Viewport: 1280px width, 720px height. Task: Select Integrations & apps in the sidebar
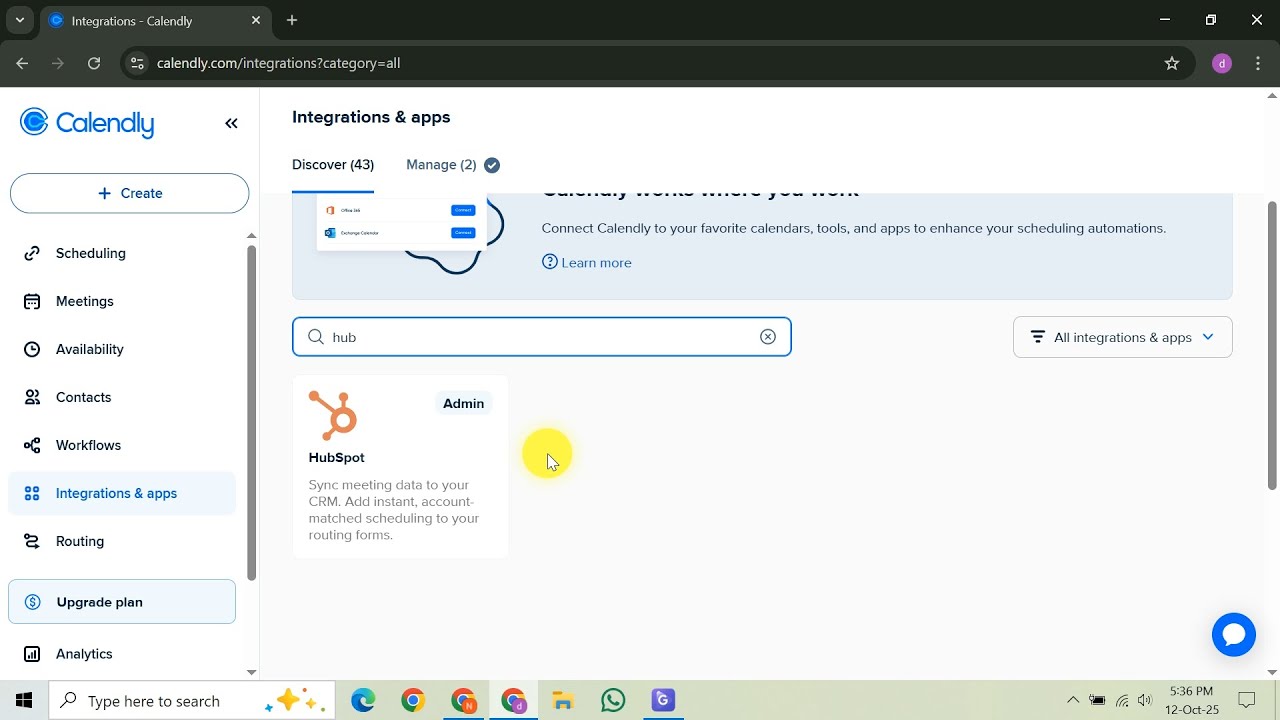[x=122, y=493]
